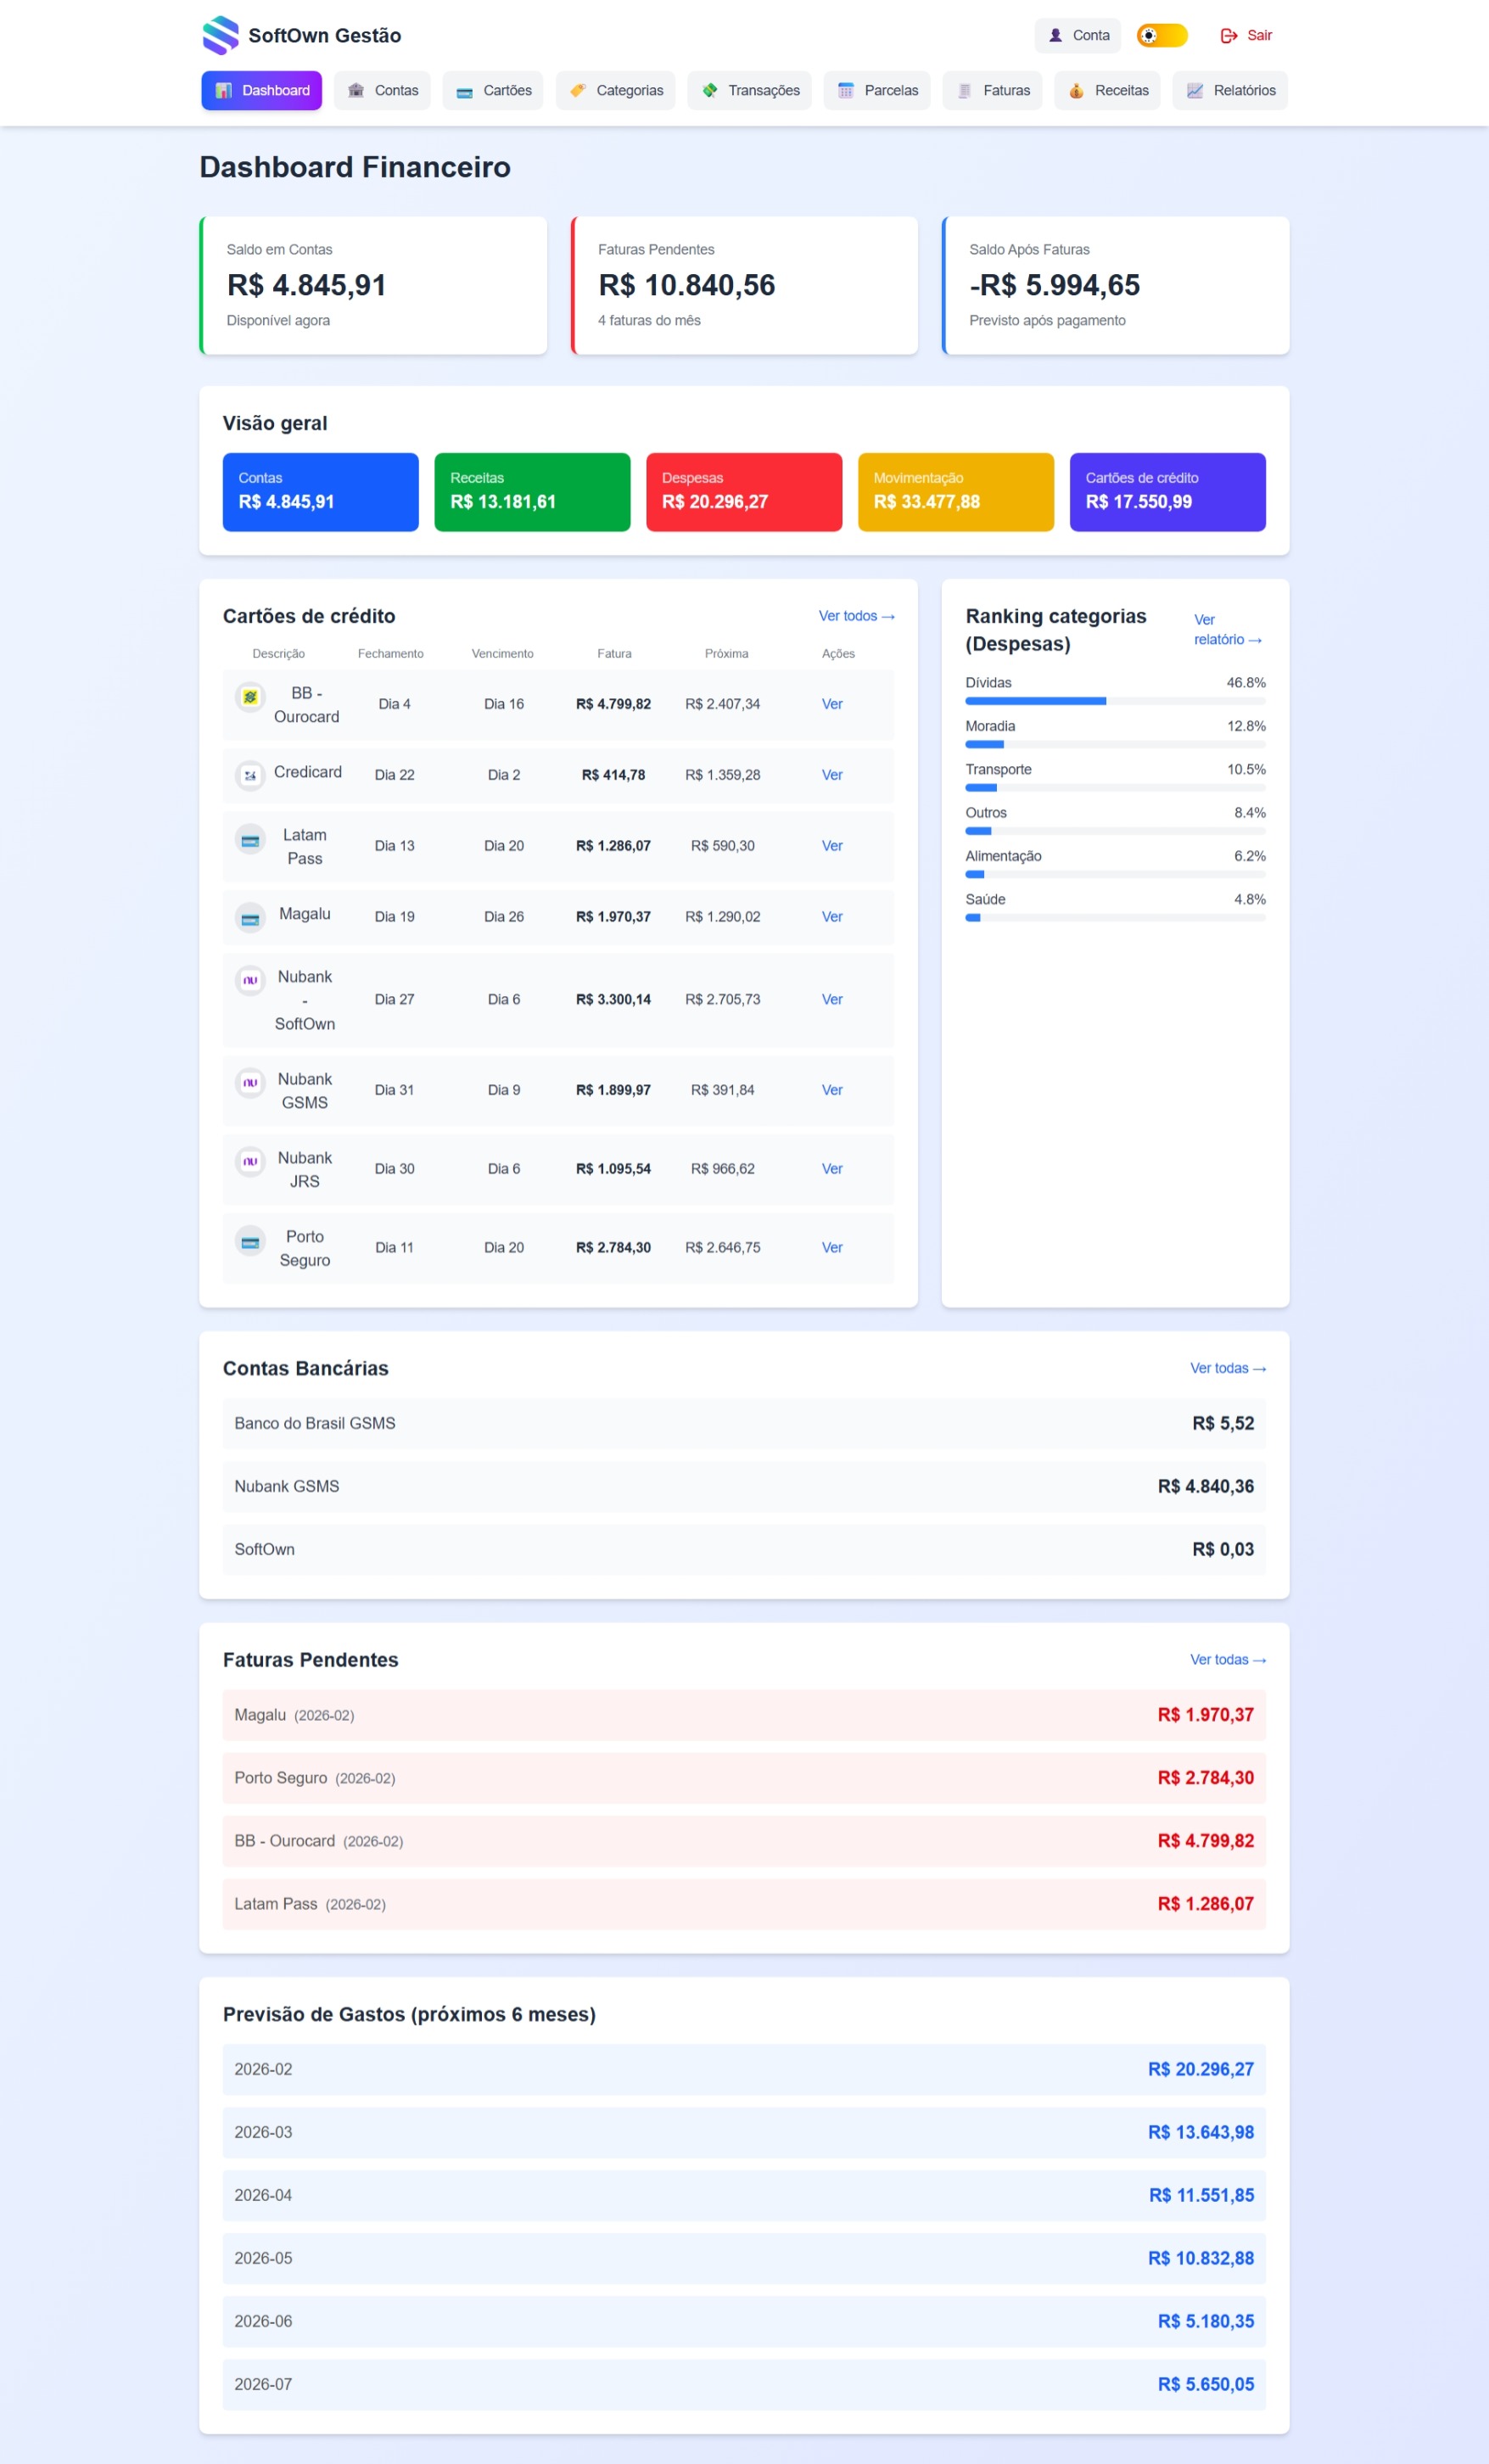Open Relatórios via the chart icon
This screenshot has height=2464, width=1489.
(1195, 90)
